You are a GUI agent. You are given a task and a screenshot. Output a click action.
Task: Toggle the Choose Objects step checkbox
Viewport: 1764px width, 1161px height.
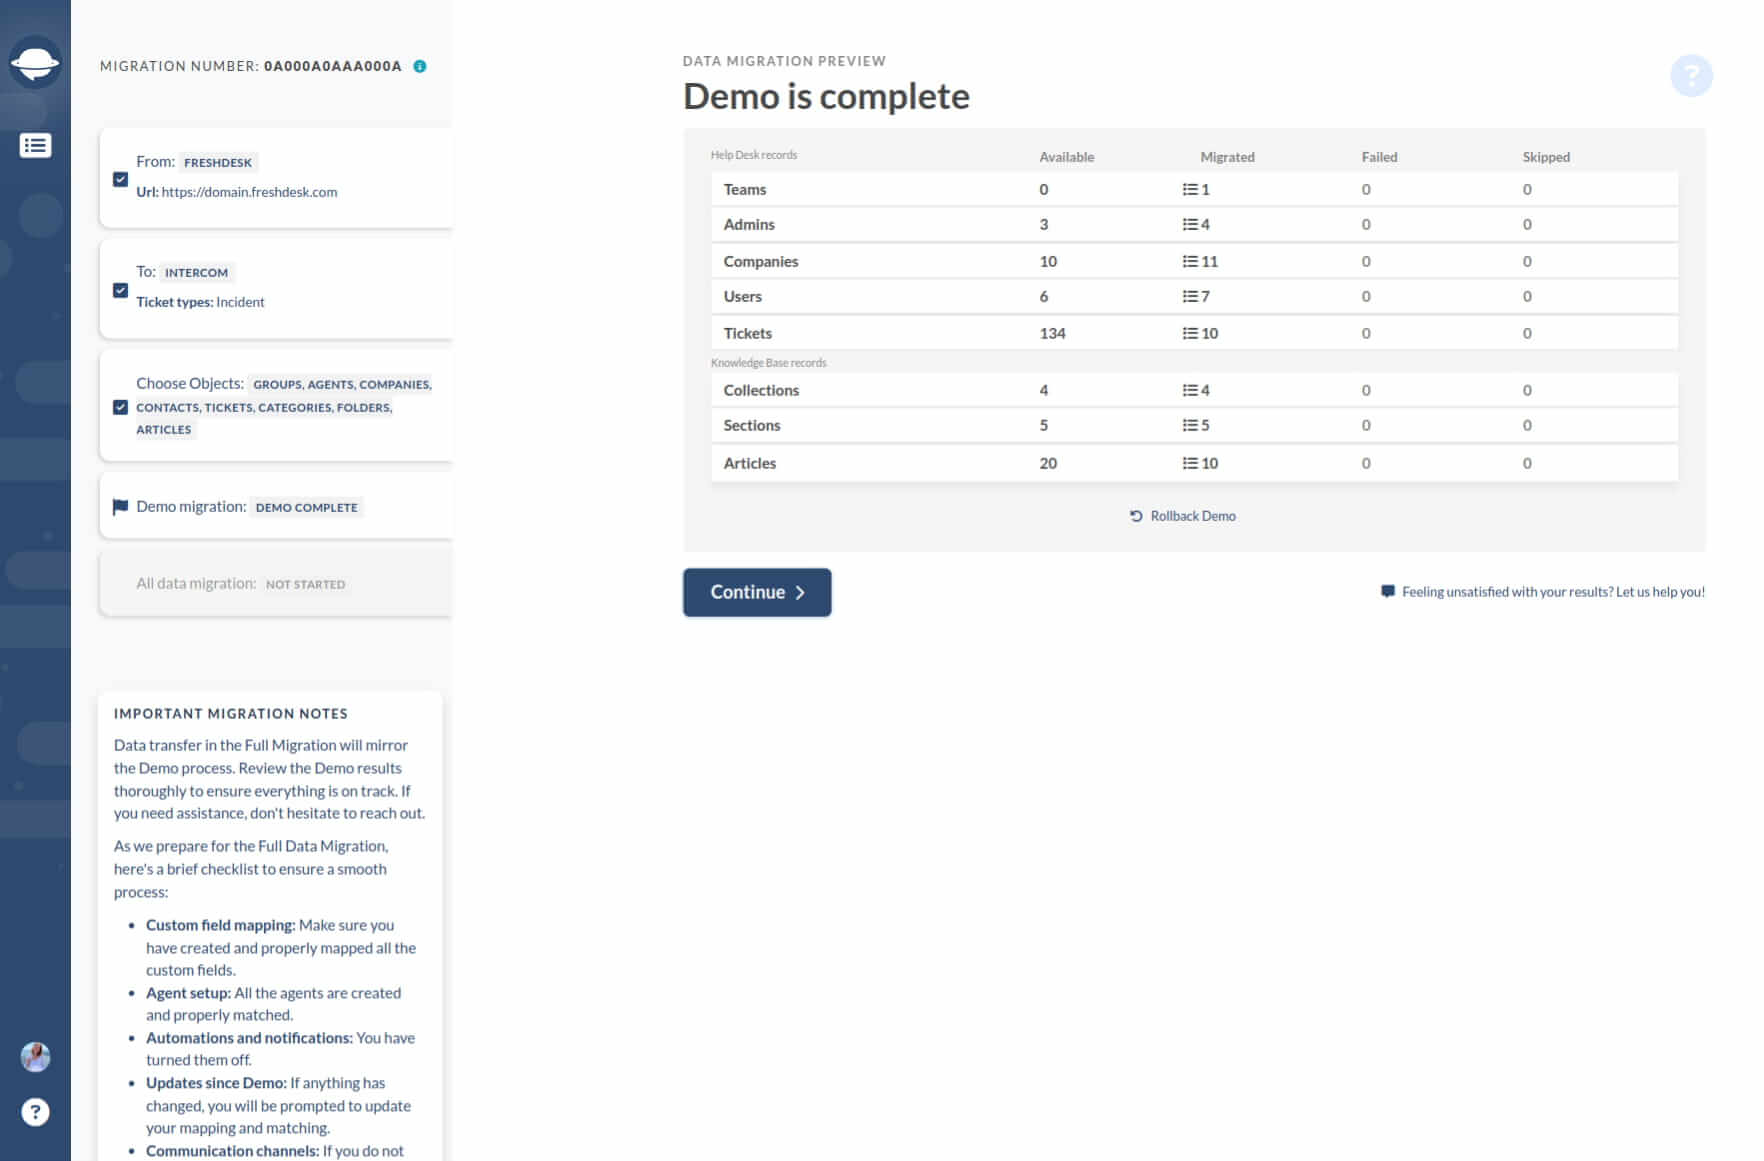click(120, 407)
